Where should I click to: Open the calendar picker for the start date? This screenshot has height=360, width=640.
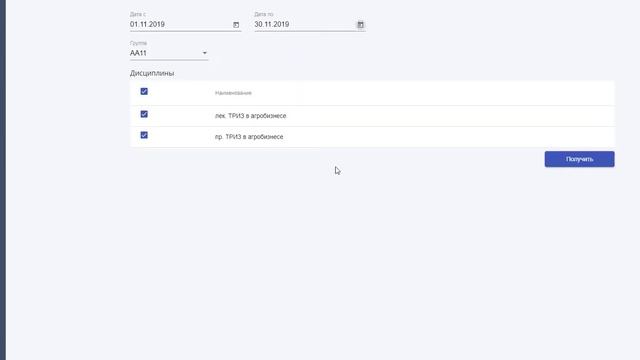pos(236,25)
